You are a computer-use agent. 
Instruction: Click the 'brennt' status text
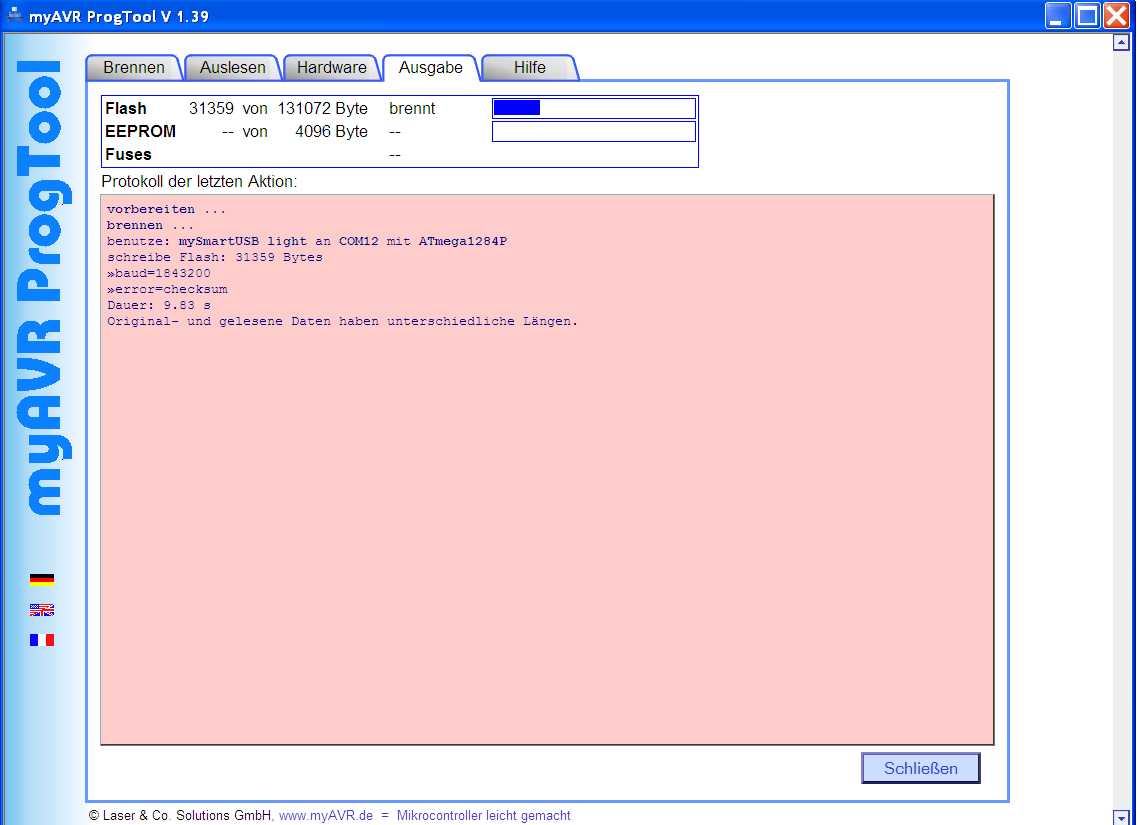(412, 108)
